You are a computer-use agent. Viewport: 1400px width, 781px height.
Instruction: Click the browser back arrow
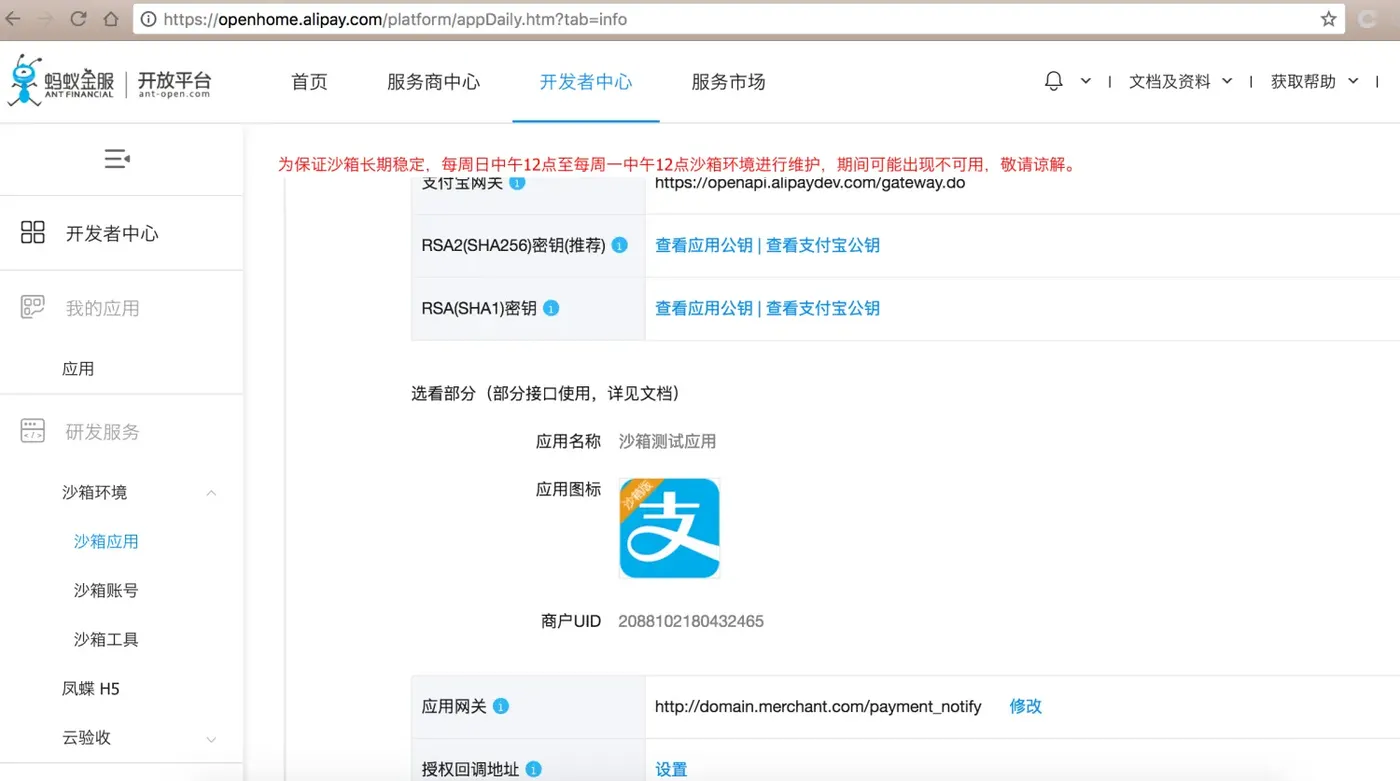12,19
